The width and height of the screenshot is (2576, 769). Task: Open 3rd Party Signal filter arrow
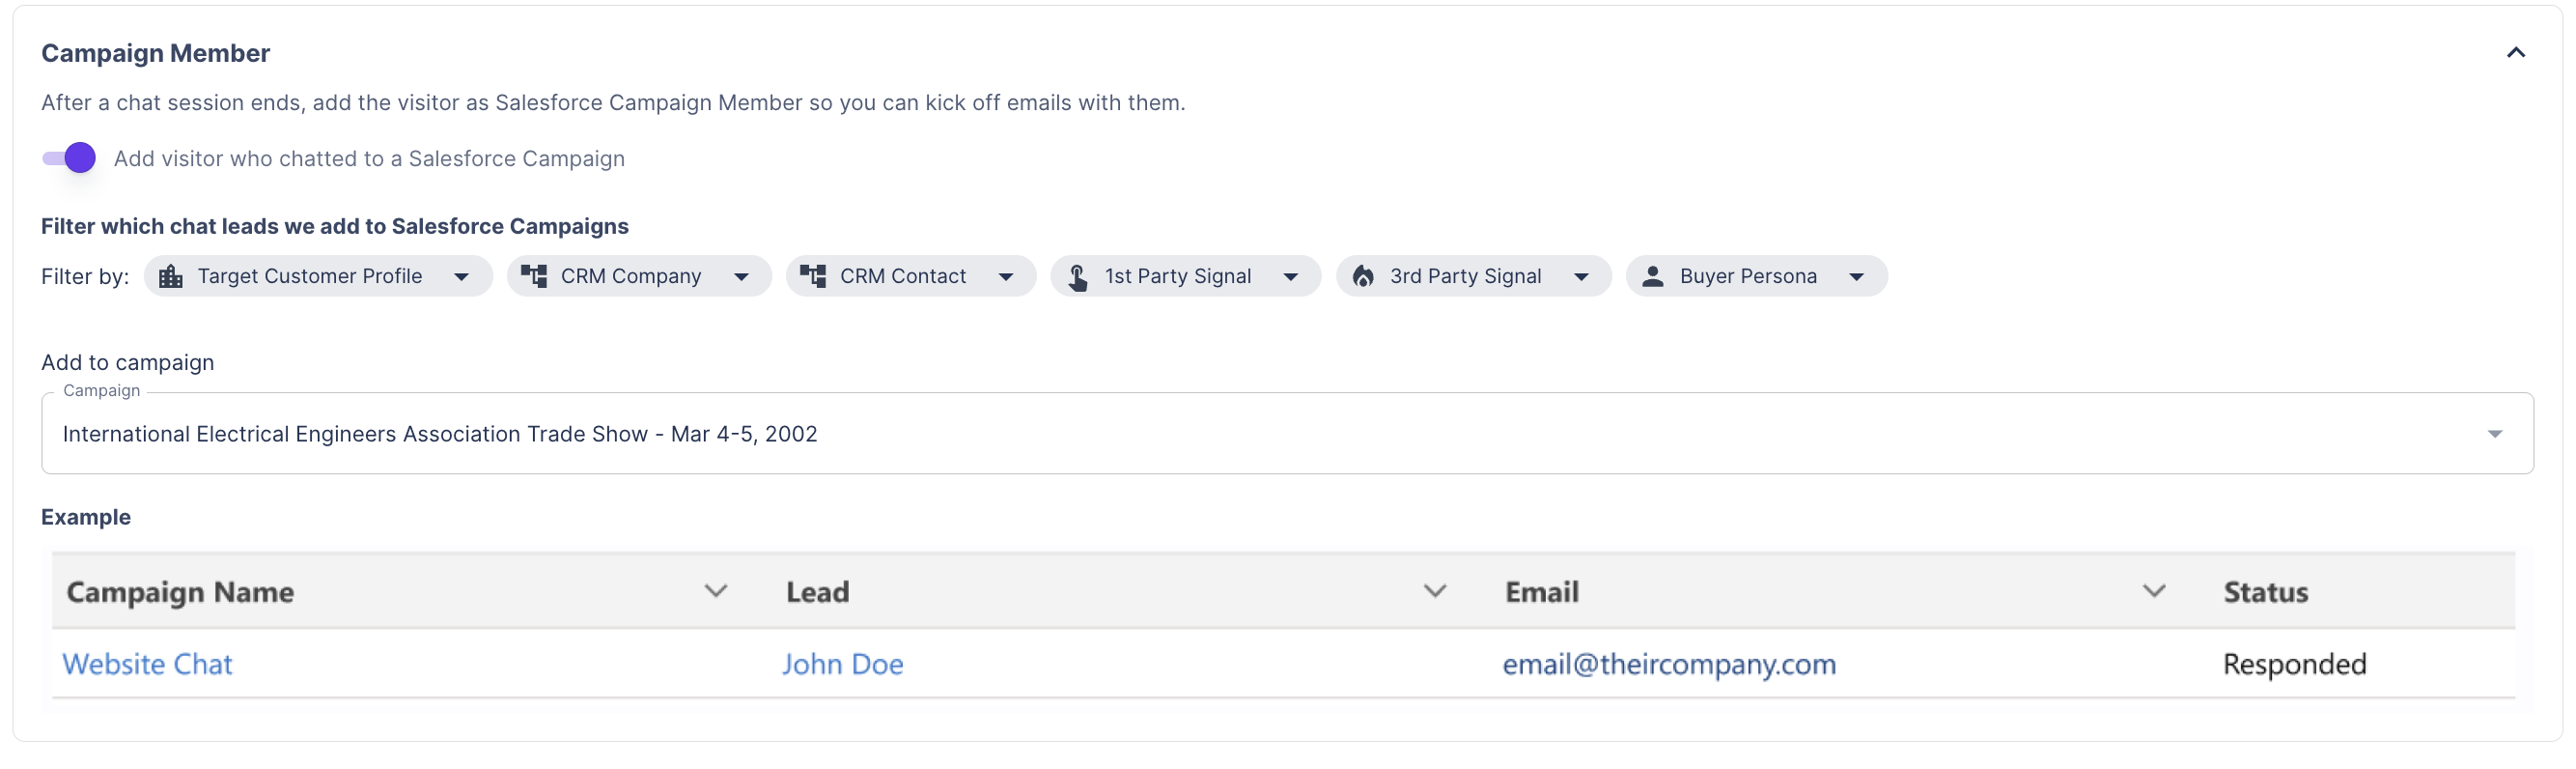pos(1581,277)
